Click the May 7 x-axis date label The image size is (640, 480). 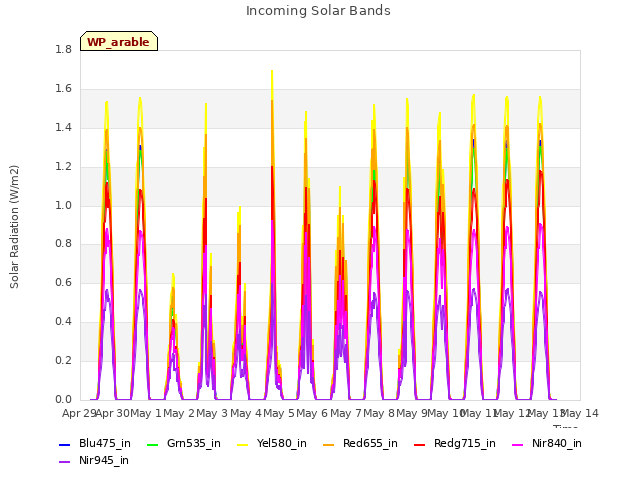click(x=346, y=413)
